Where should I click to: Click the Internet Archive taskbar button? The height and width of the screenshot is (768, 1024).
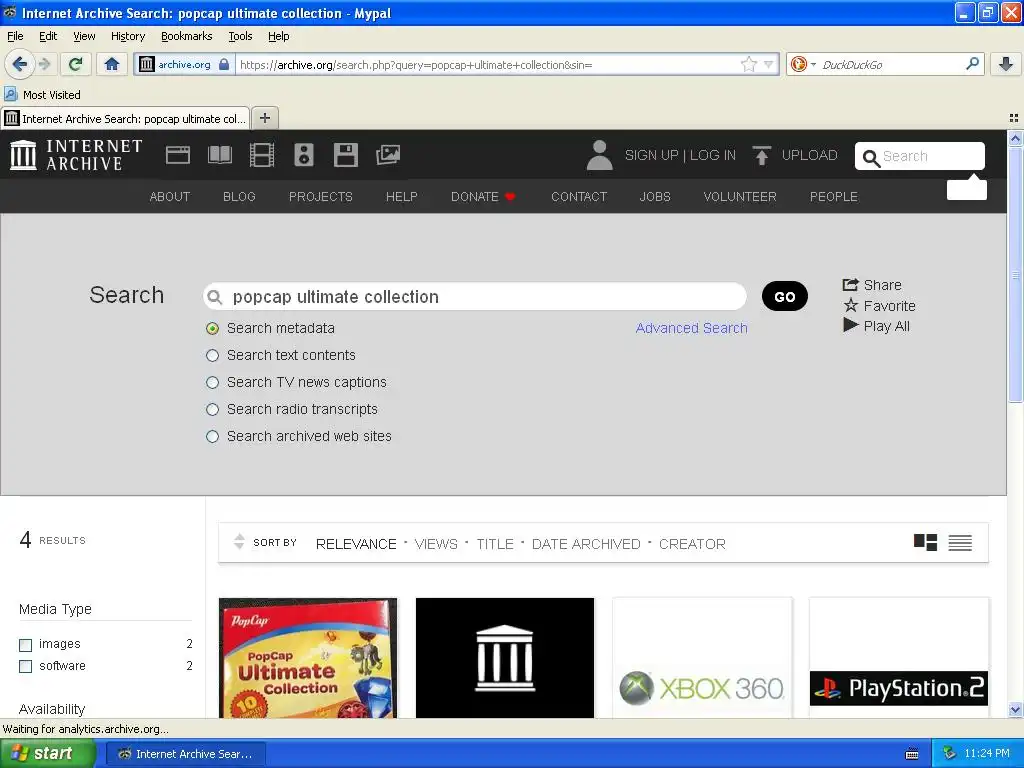pyautogui.click(x=185, y=754)
